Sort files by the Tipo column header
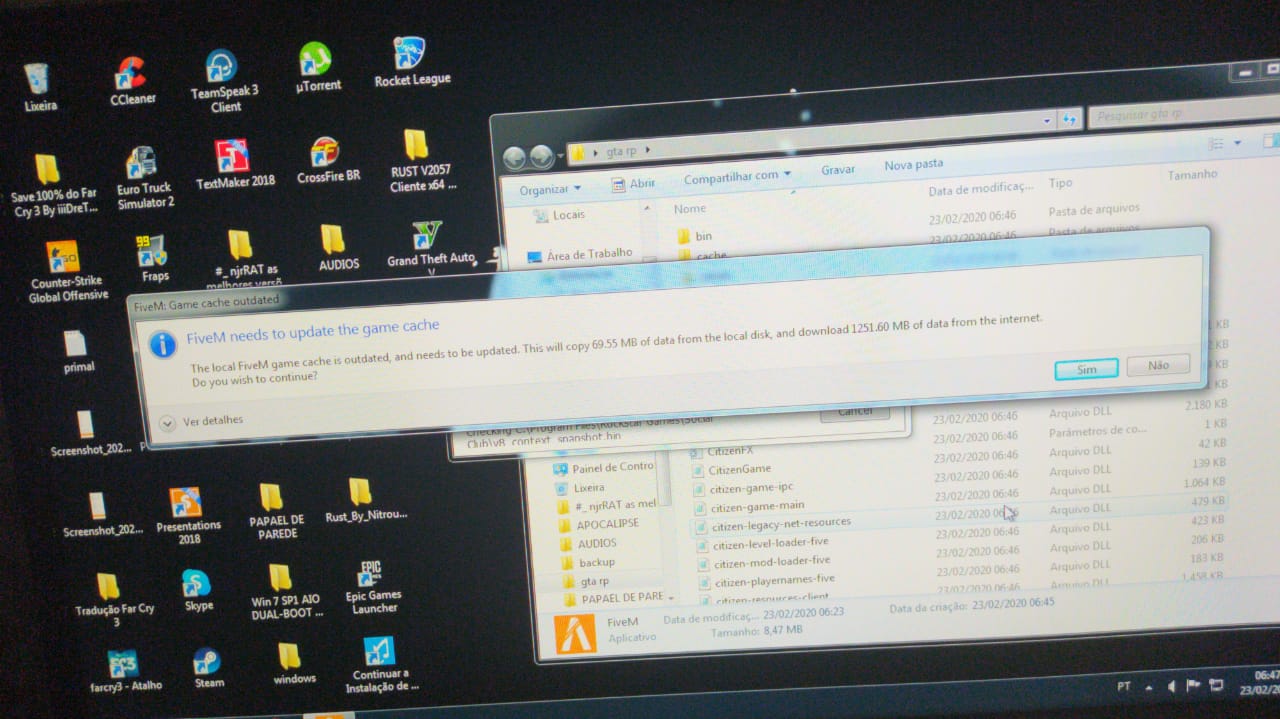This screenshot has height=719, width=1280. (1060, 184)
